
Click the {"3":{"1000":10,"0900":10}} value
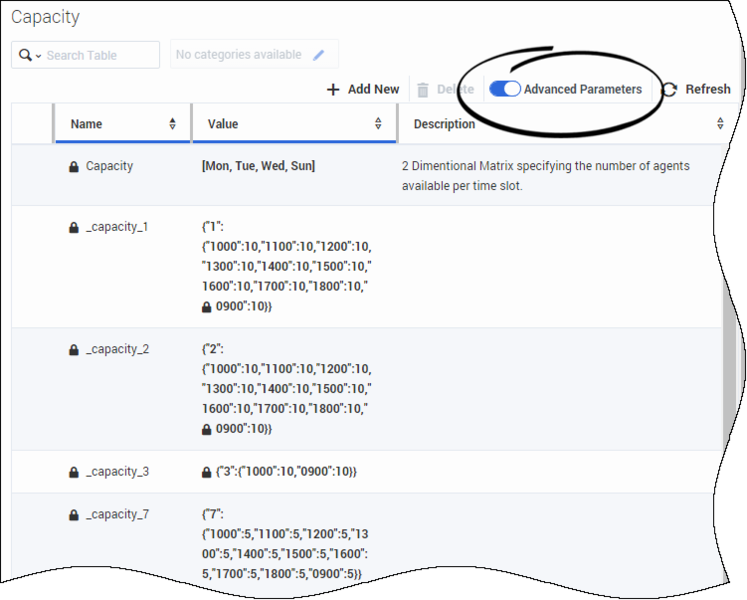click(286, 472)
